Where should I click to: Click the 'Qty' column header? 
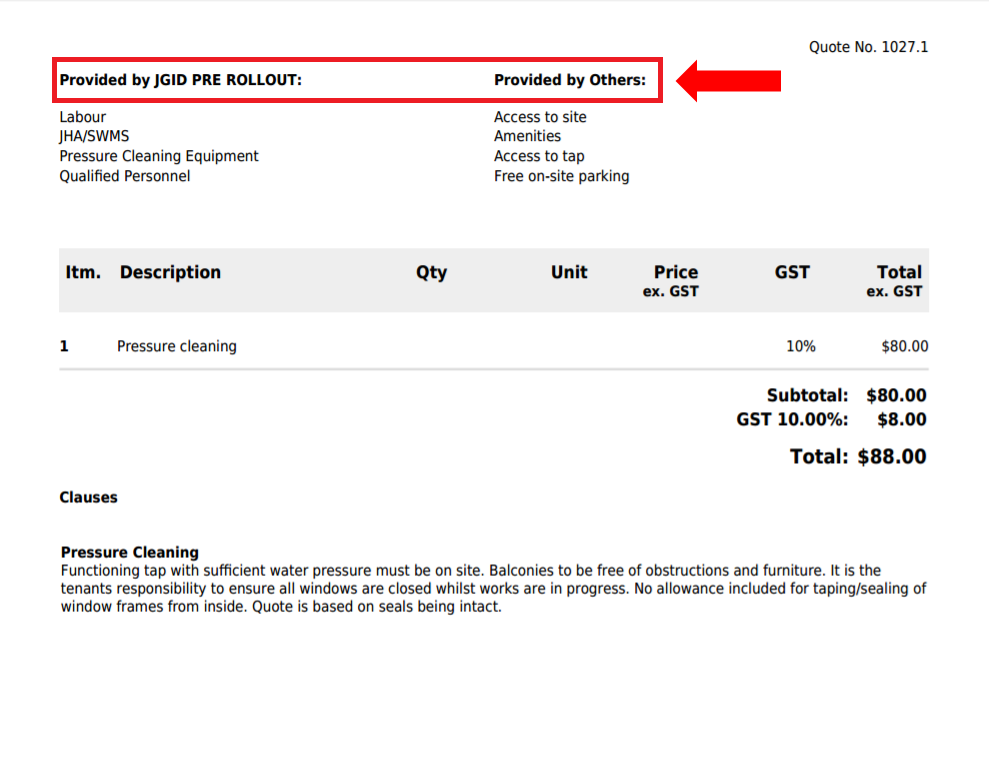(x=431, y=273)
